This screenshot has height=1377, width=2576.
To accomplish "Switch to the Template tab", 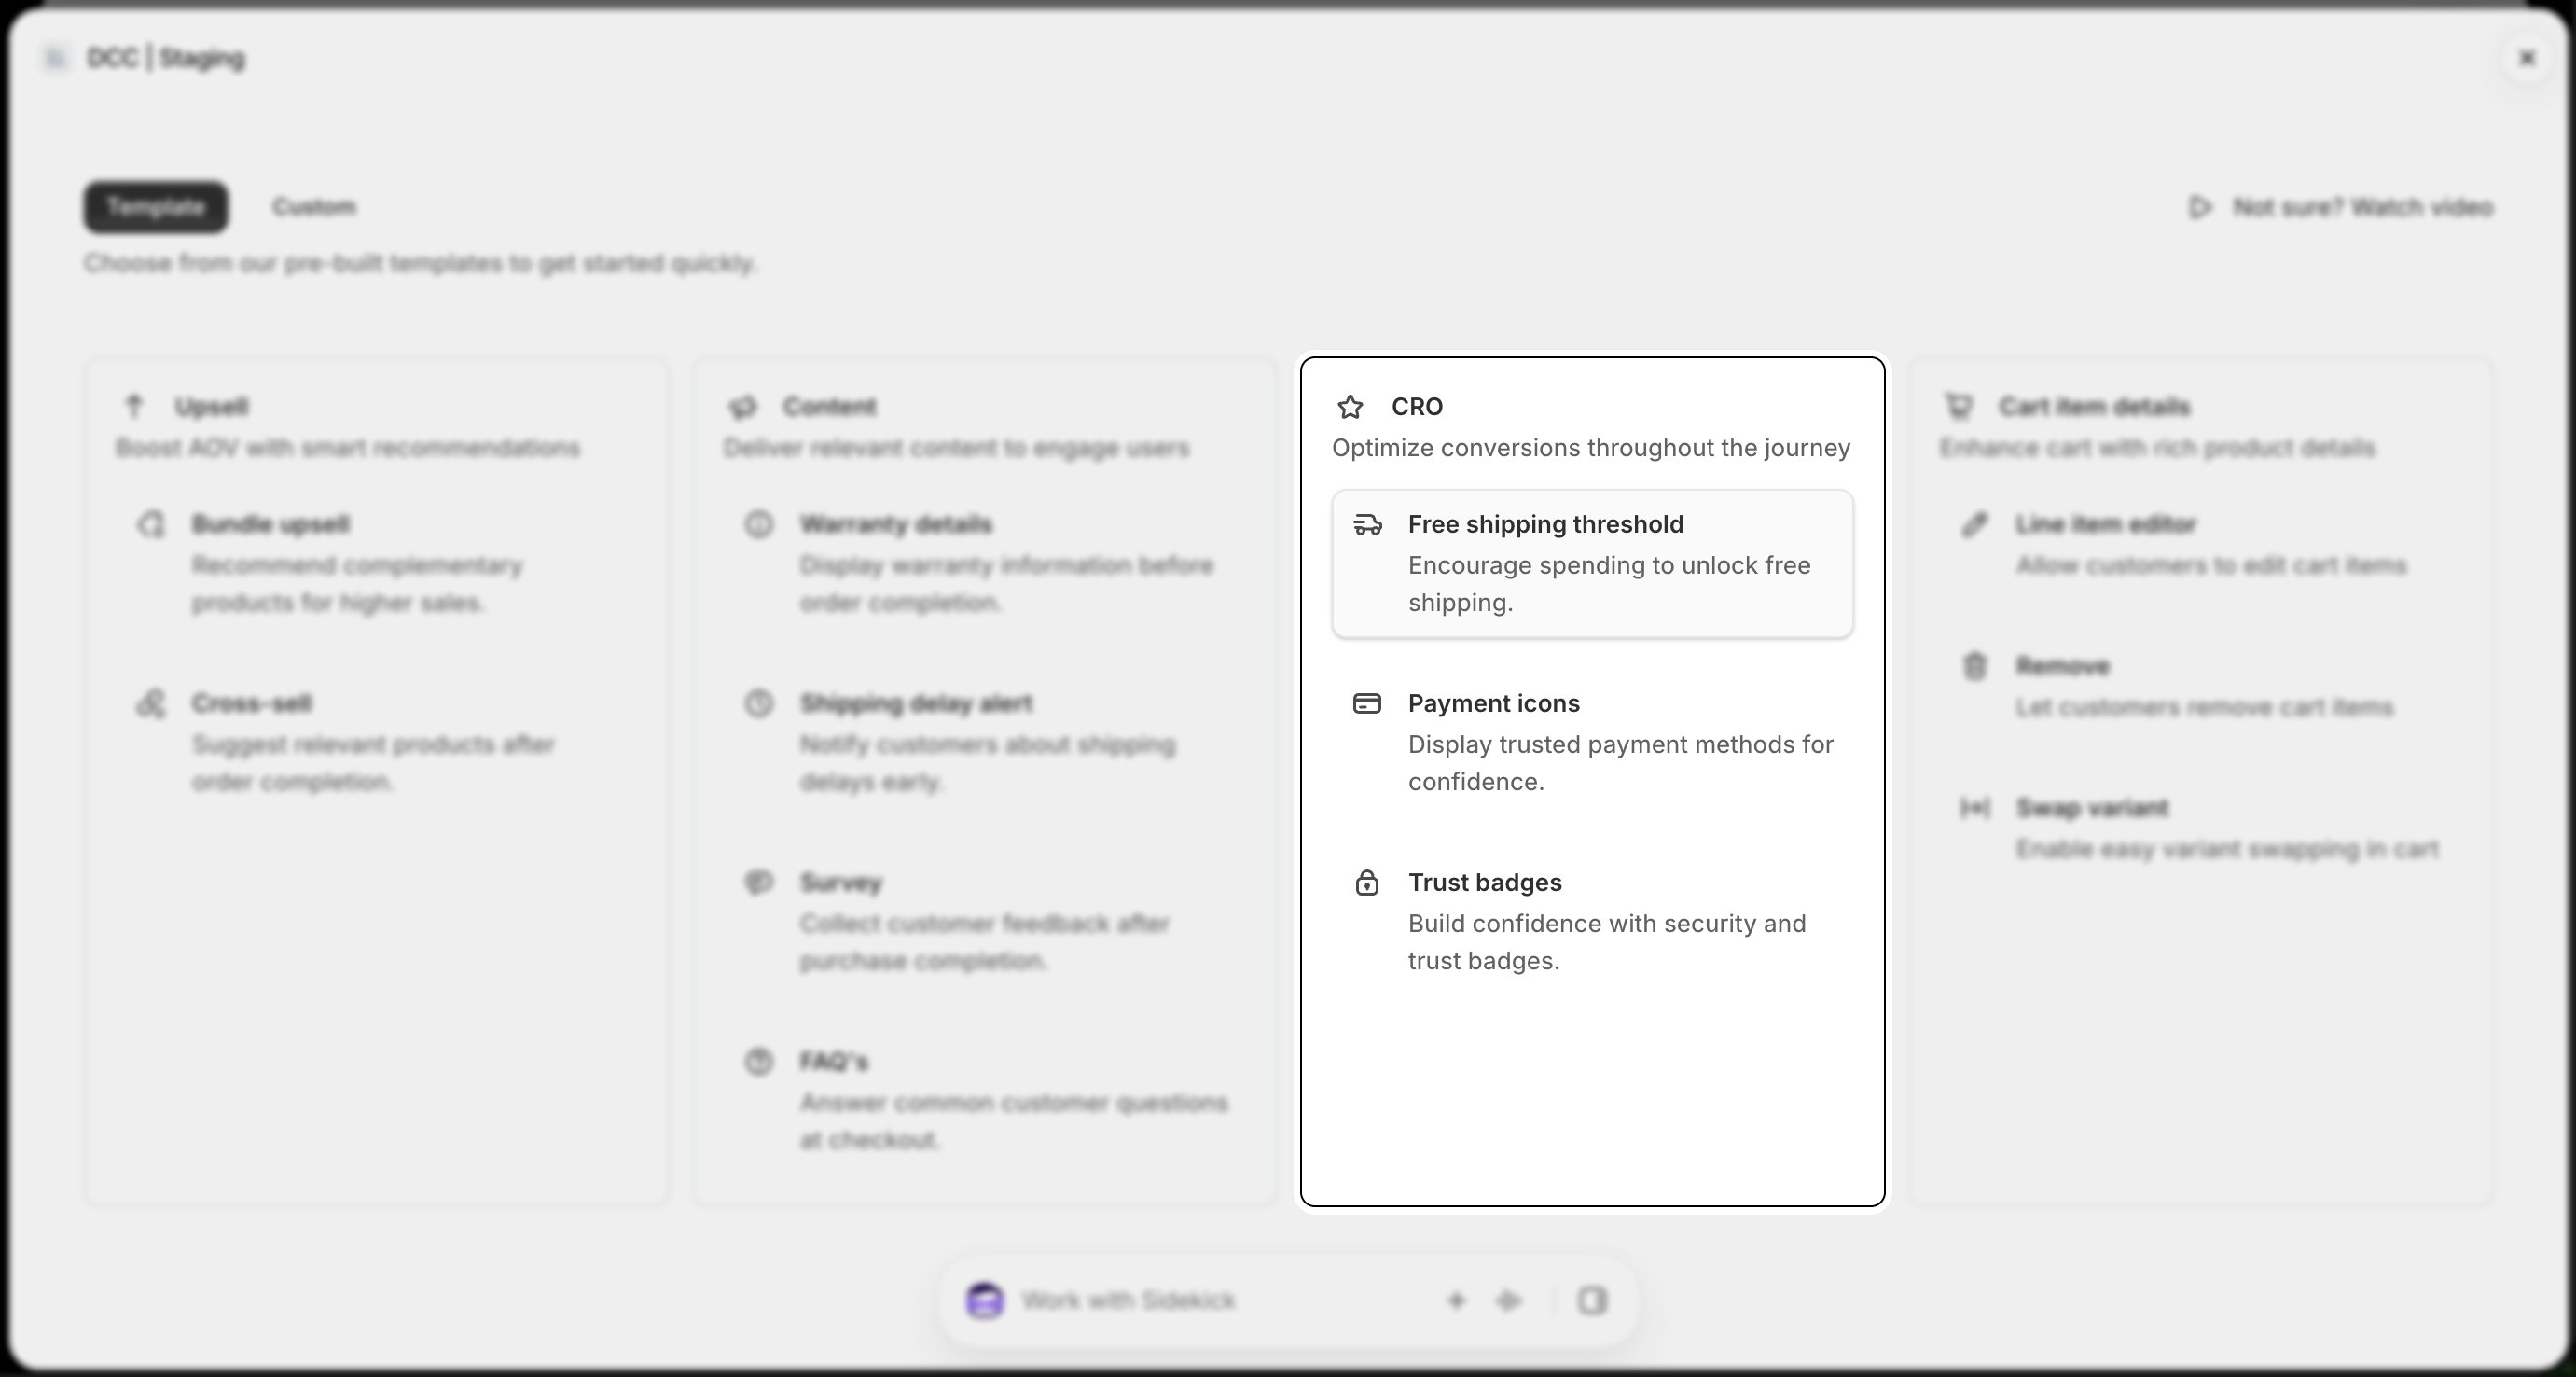I will [156, 207].
